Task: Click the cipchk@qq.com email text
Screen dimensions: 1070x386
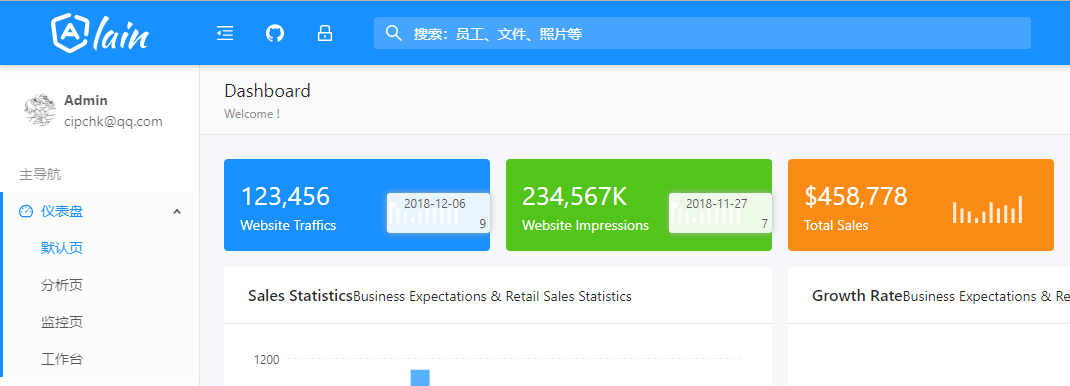Action: pos(113,122)
